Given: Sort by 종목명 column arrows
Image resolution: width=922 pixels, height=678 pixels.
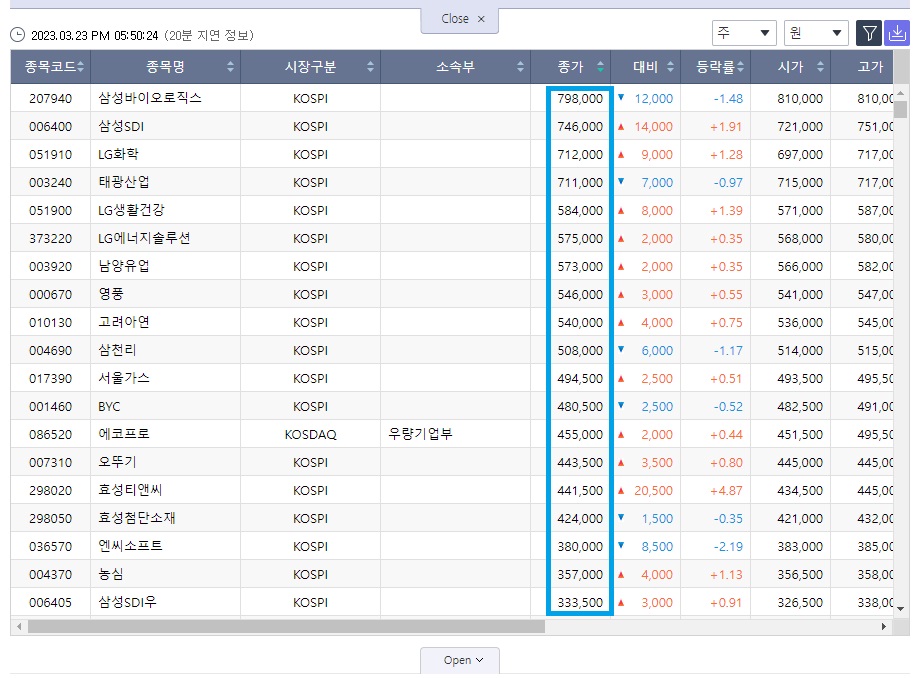Looking at the screenshot, I should [x=230, y=67].
